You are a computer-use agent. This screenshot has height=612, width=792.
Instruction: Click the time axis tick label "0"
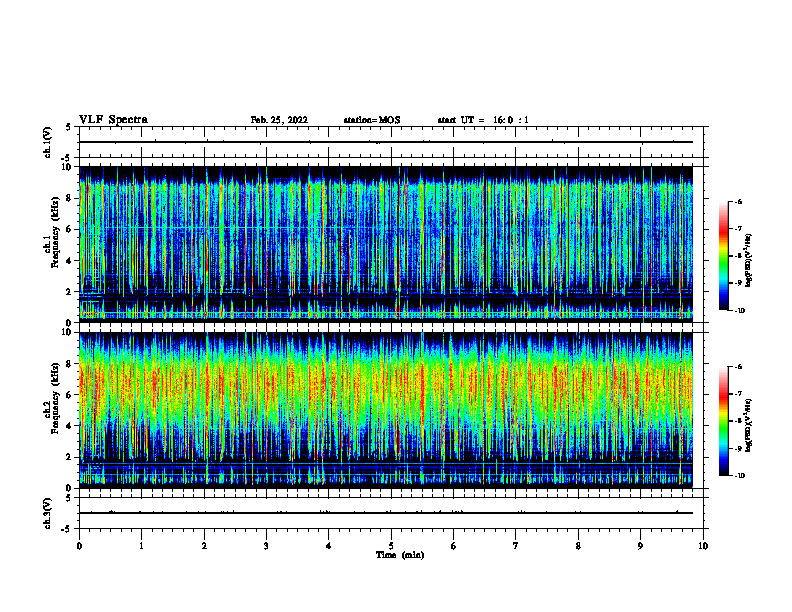[x=79, y=546]
